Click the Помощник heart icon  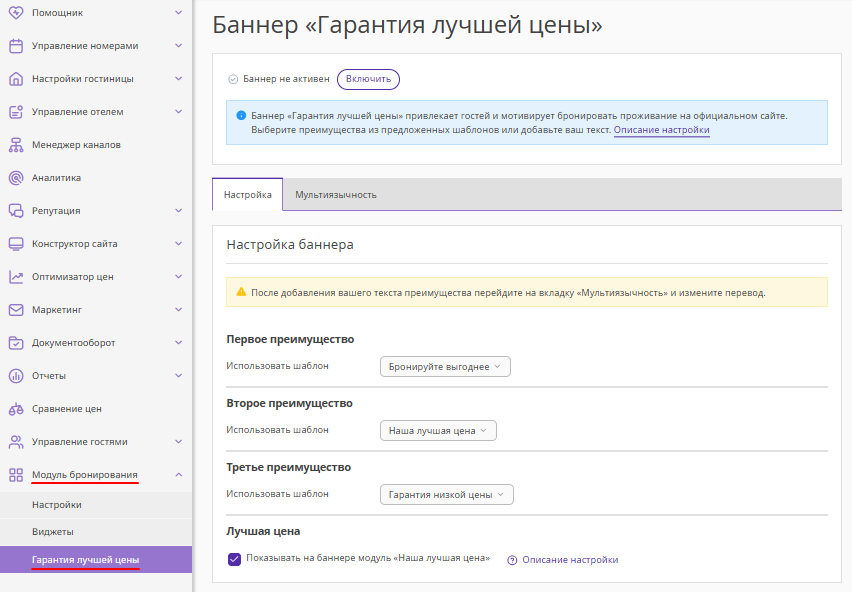[16, 12]
